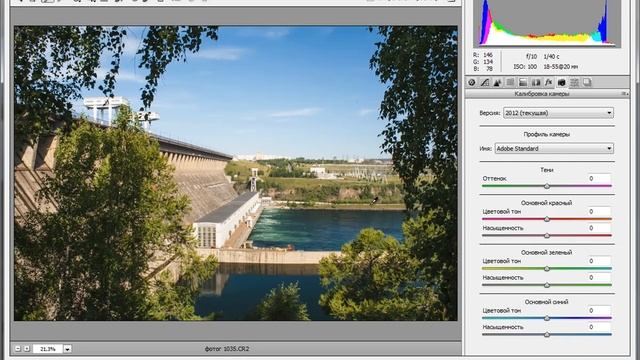The width and height of the screenshot is (640, 360).
Task: Click the red Насыщенность value field
Action: tap(599, 228)
